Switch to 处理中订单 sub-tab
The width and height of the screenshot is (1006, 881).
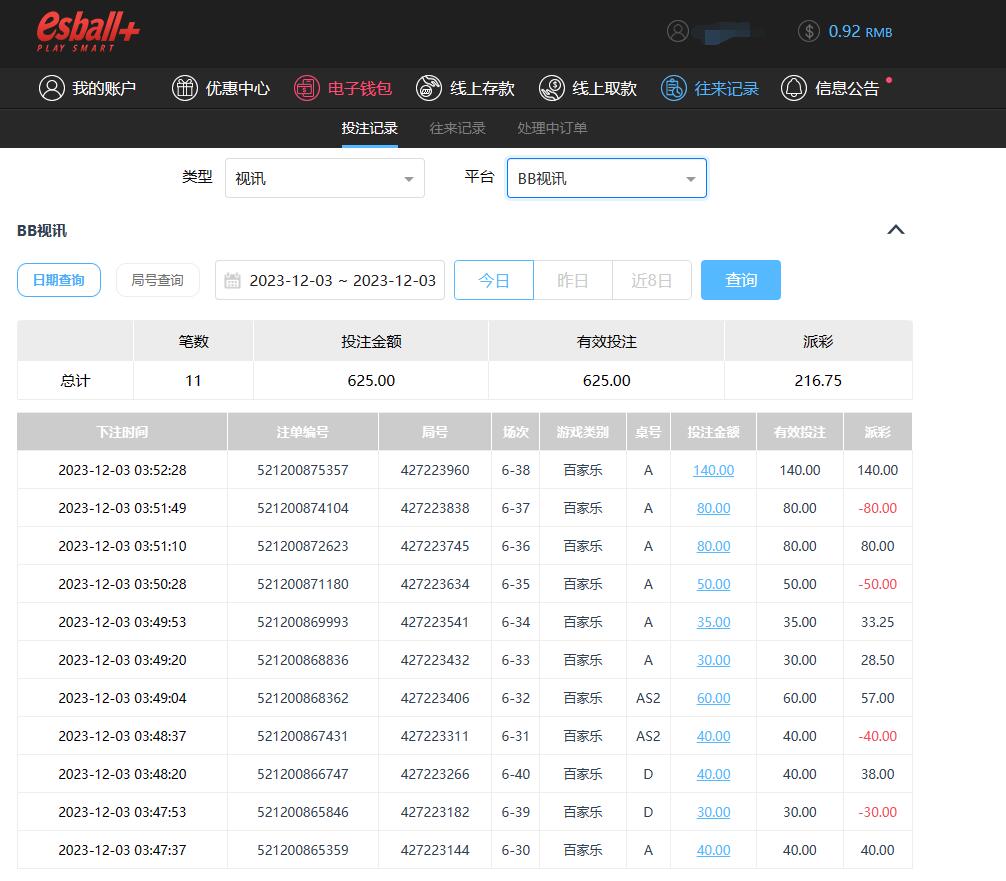point(552,128)
